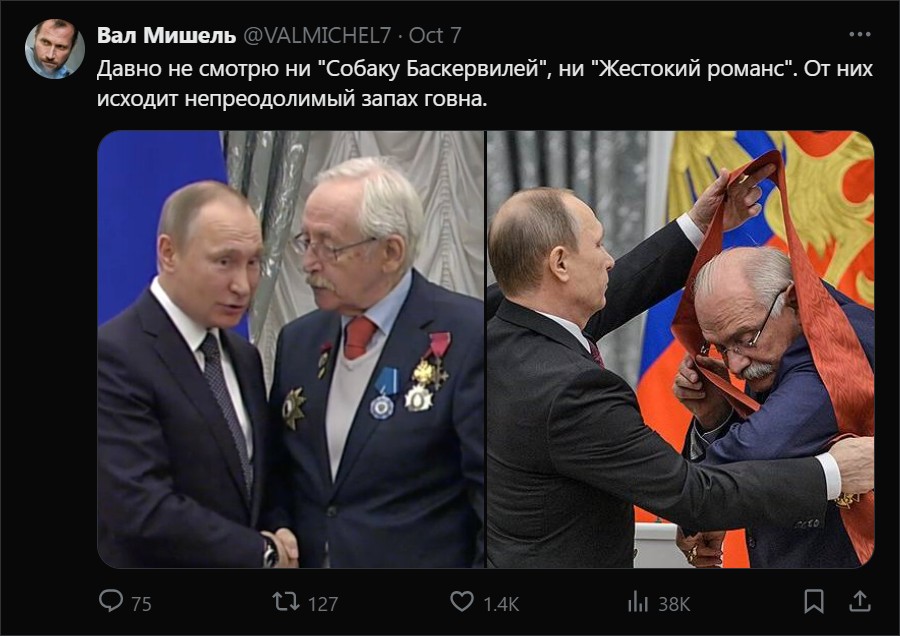The width and height of the screenshot is (900, 636).
Task: Click the share upload icon
Action: click(x=859, y=602)
